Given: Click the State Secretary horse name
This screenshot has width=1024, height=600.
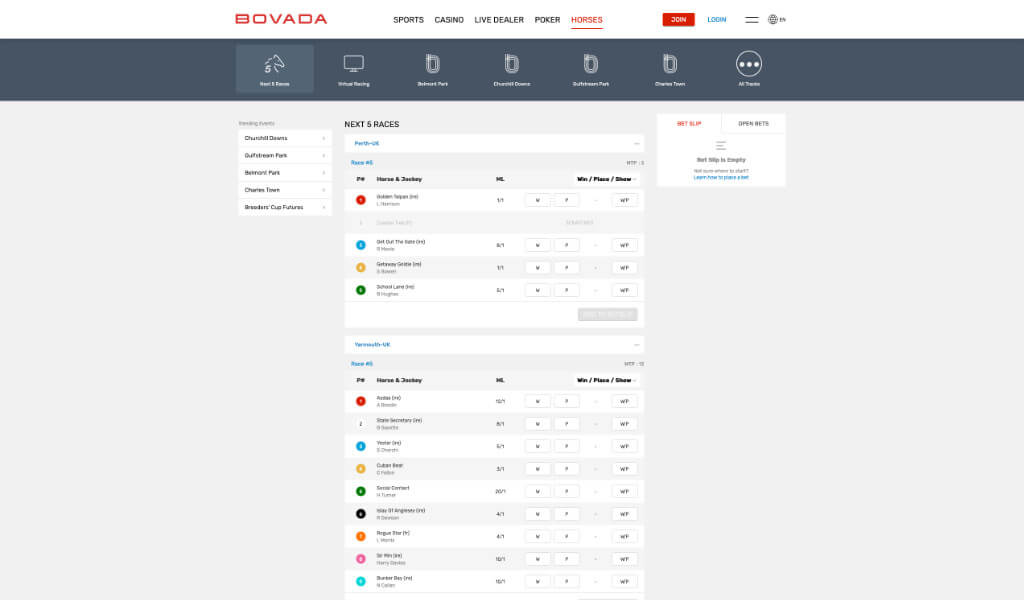Looking at the screenshot, I should tap(398, 420).
